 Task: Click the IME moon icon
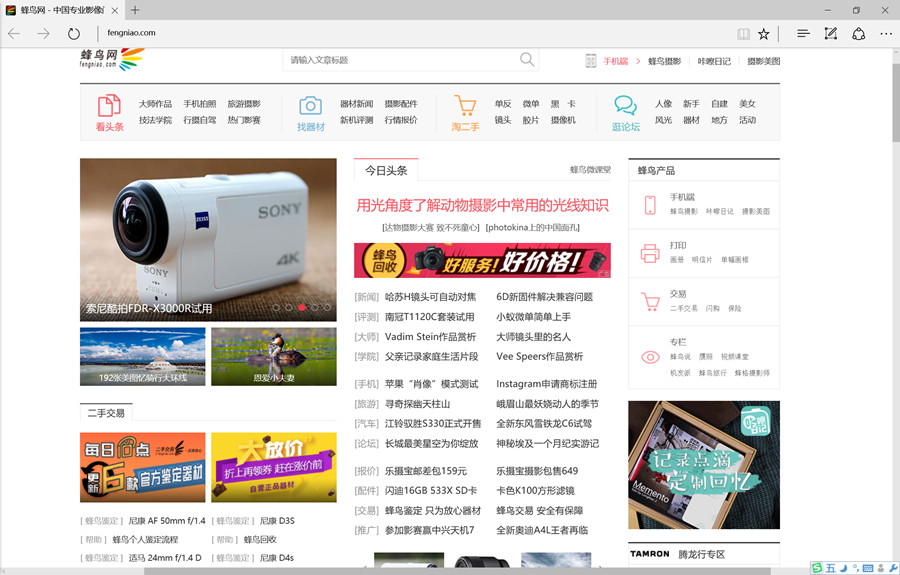(x=843, y=568)
